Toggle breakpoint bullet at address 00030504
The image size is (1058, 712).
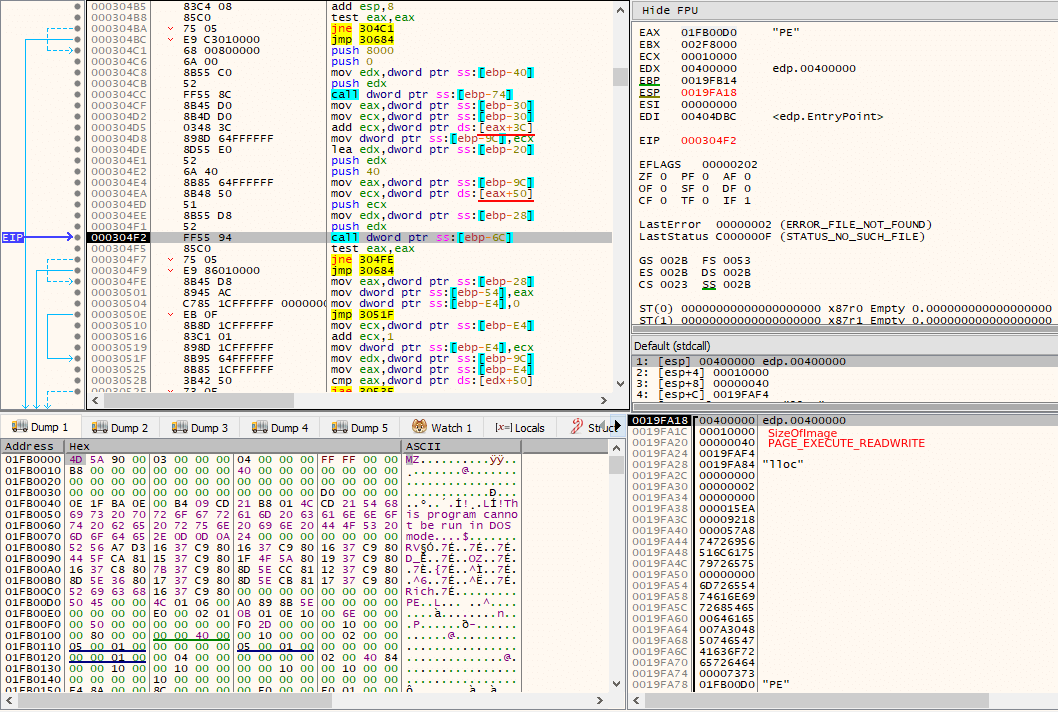(78, 304)
